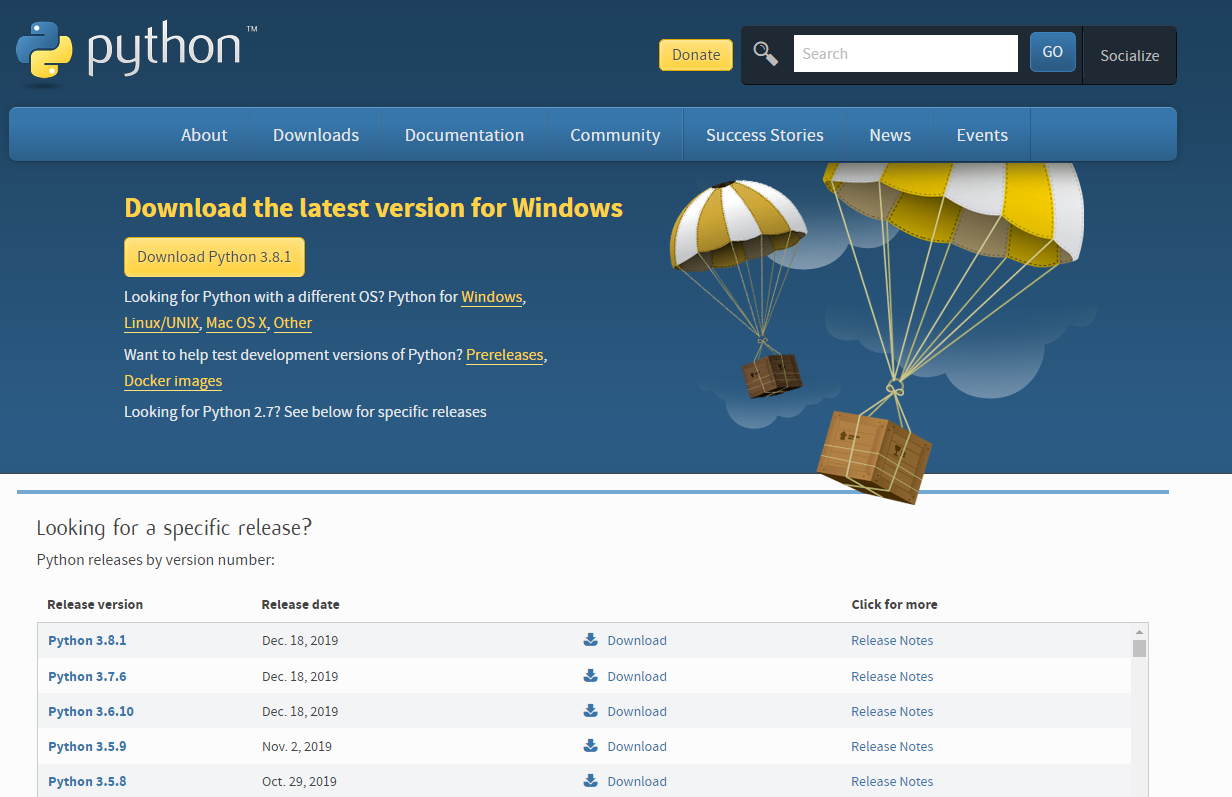Image resolution: width=1232 pixels, height=797 pixels.
Task: Click the 'Nov. 2, 2019' release date
Action: coord(297,746)
